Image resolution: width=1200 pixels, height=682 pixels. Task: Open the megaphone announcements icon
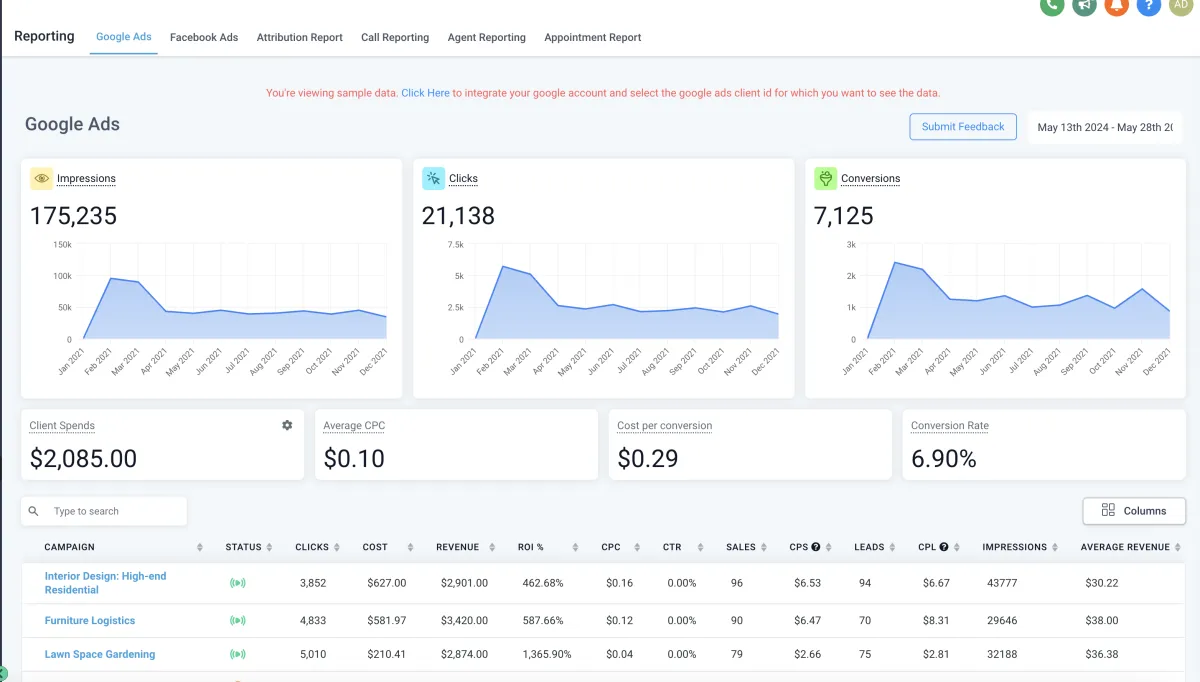click(x=1084, y=5)
